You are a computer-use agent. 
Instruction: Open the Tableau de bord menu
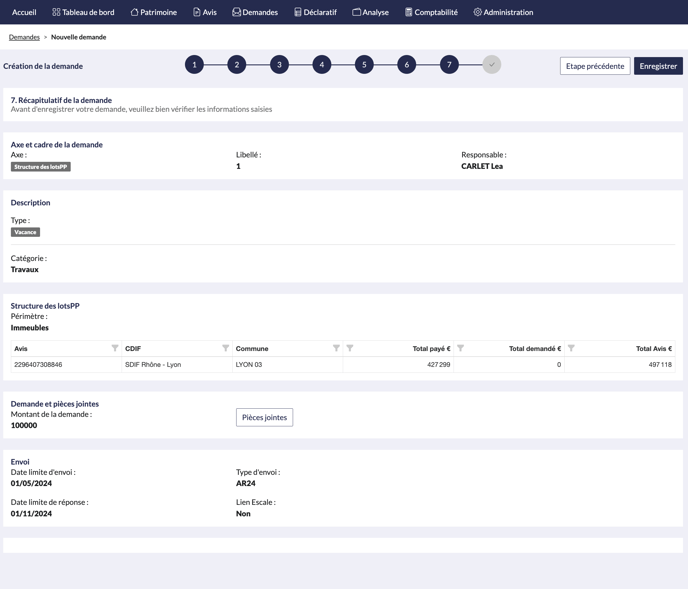(83, 12)
